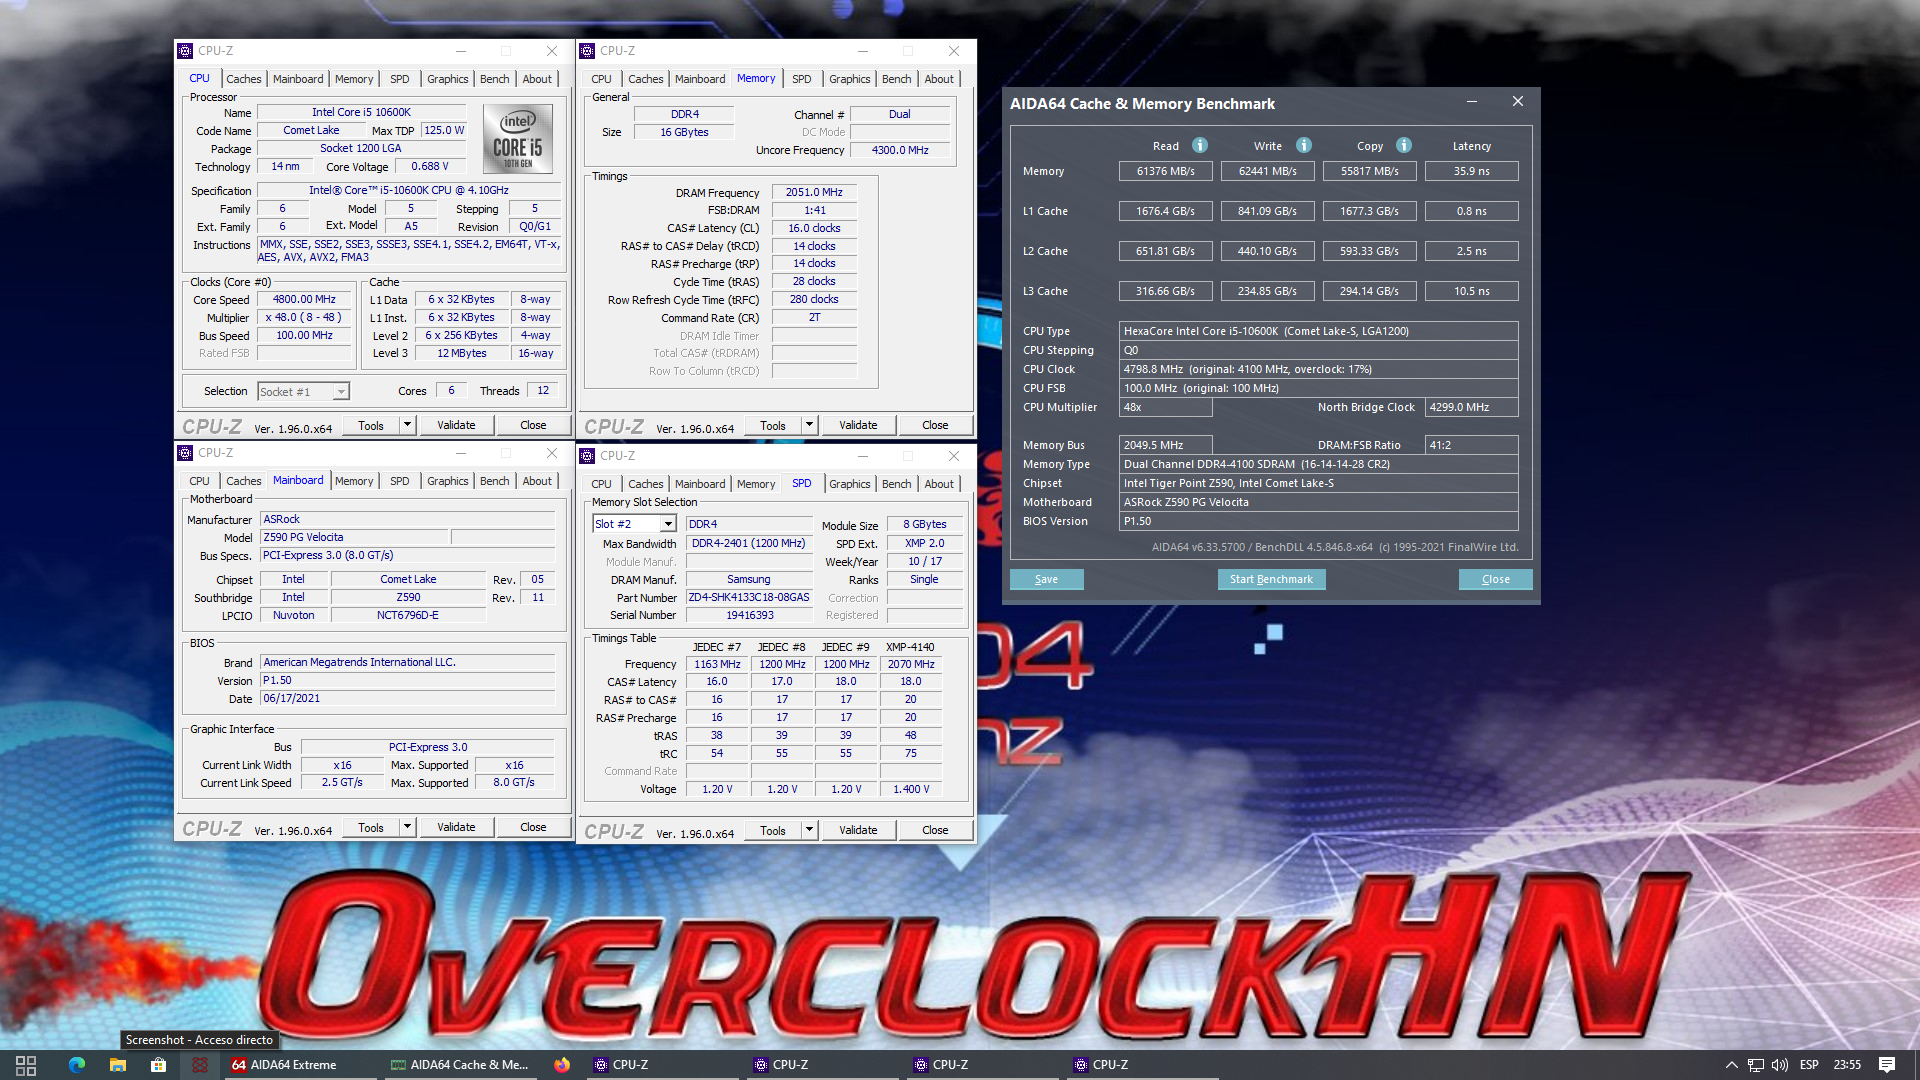Image resolution: width=1920 pixels, height=1080 pixels.
Task: Click the ESP language indicator
Action: tap(1809, 1065)
